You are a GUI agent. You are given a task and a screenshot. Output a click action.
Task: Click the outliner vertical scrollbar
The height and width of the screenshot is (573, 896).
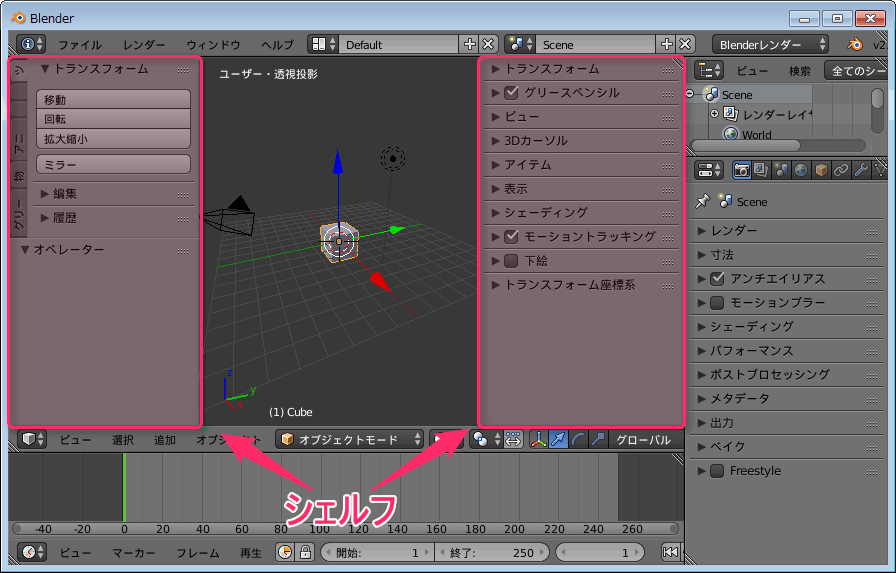click(878, 109)
